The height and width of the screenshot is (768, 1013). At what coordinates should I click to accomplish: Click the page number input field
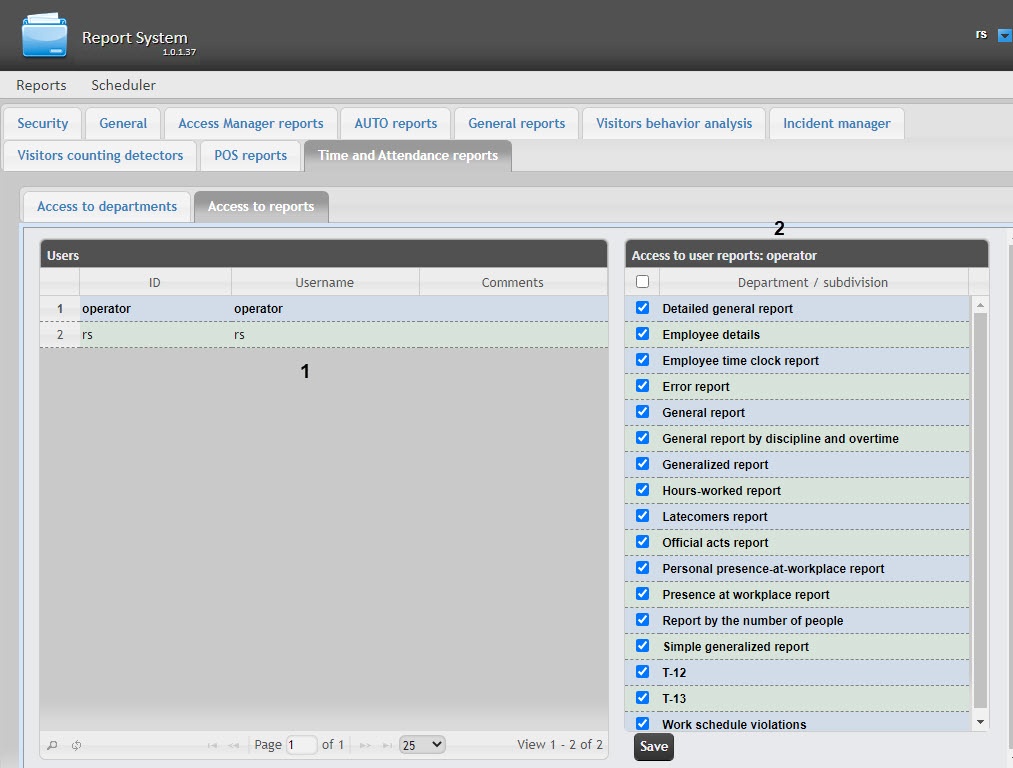pos(301,744)
